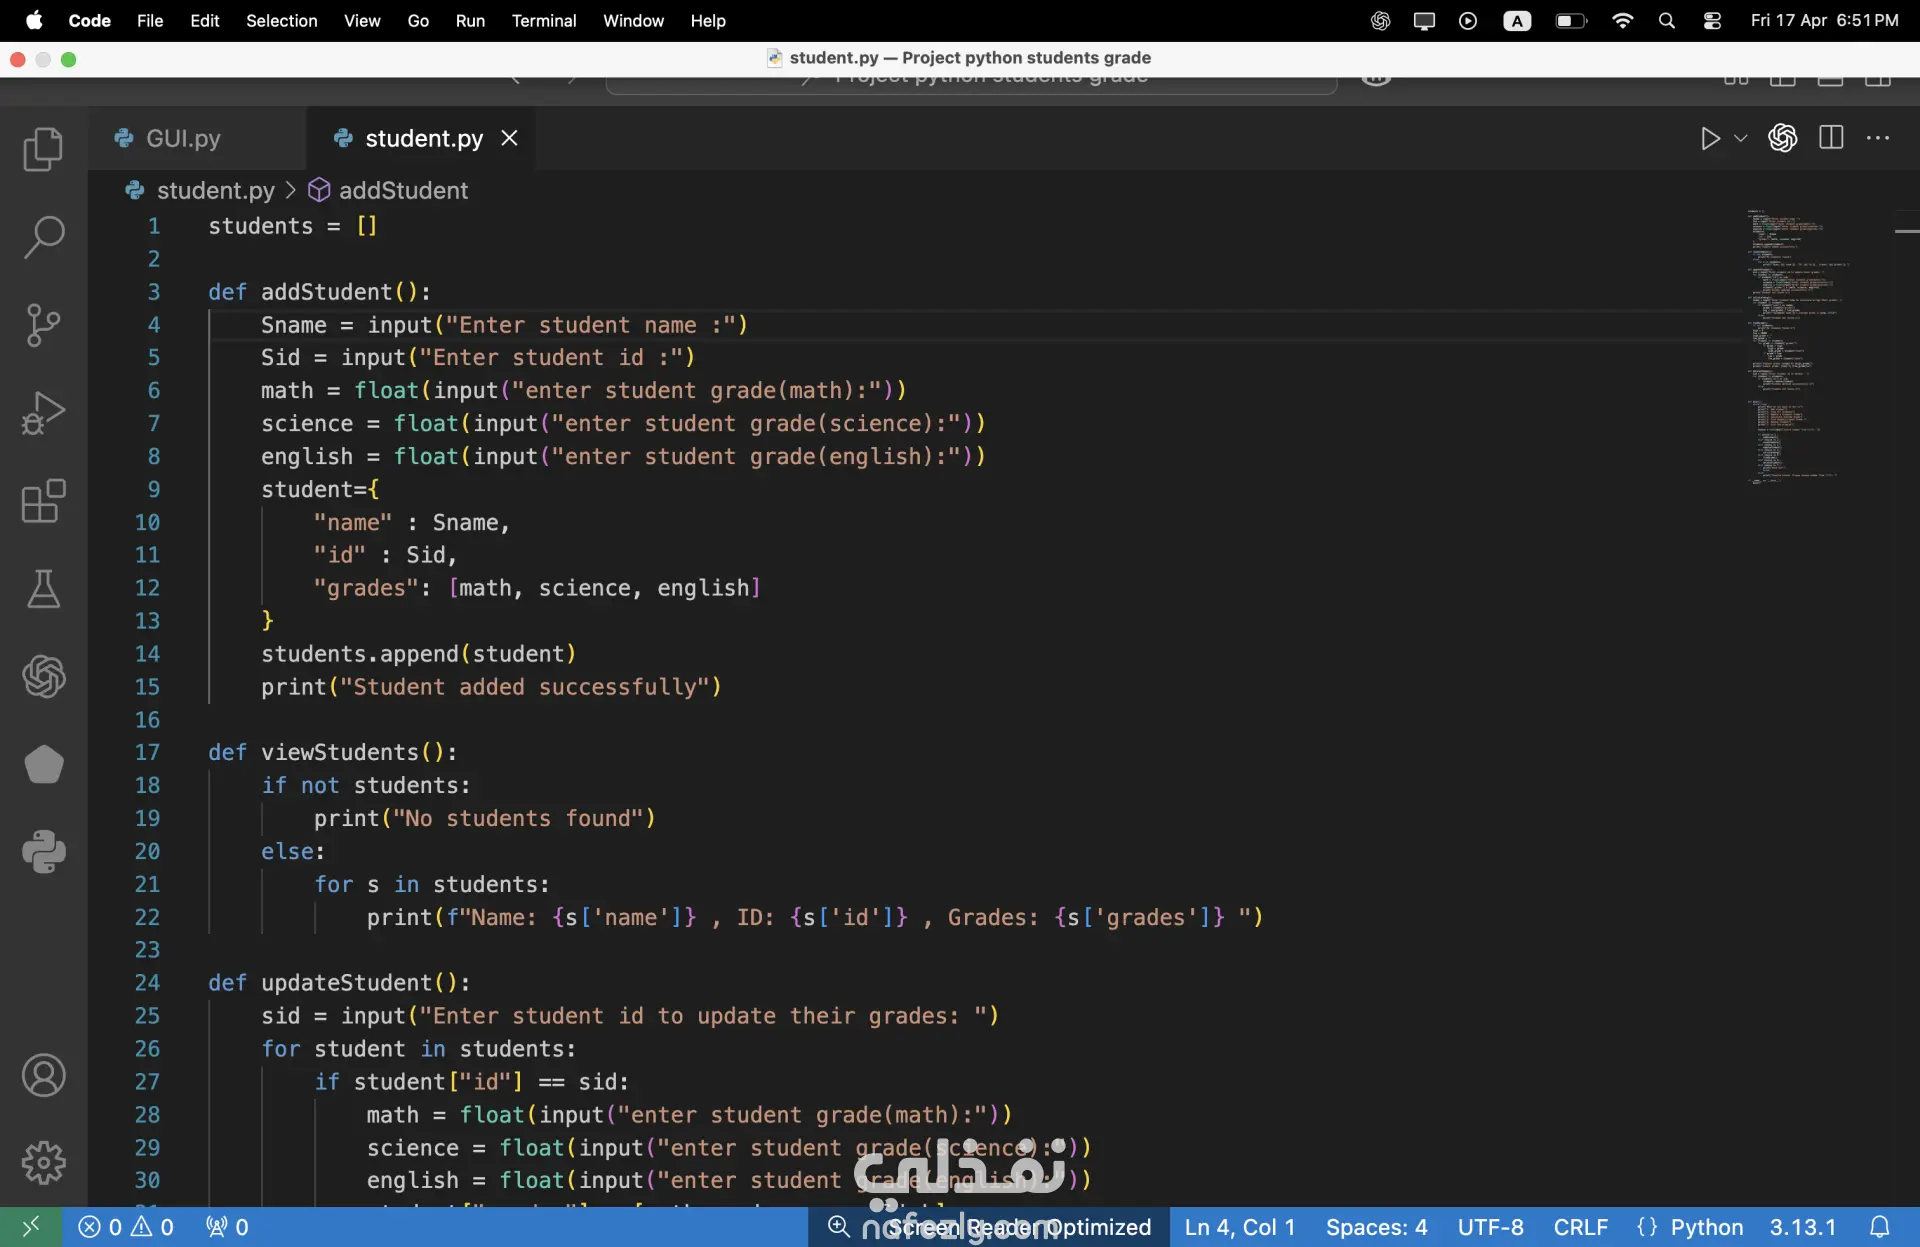Open the Python sidebar view
The width and height of the screenshot is (1920, 1247).
point(43,852)
